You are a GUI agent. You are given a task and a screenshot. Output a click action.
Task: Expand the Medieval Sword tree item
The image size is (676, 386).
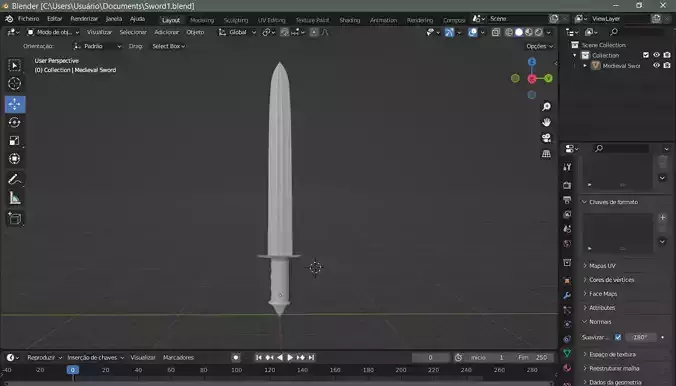click(585, 66)
